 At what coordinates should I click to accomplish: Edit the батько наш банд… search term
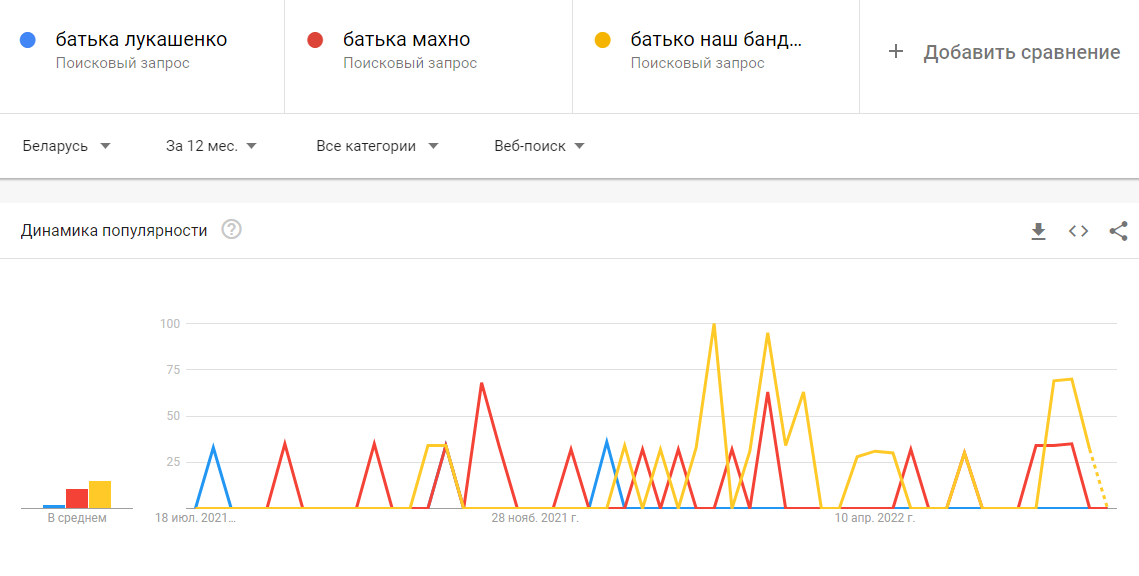(x=716, y=40)
